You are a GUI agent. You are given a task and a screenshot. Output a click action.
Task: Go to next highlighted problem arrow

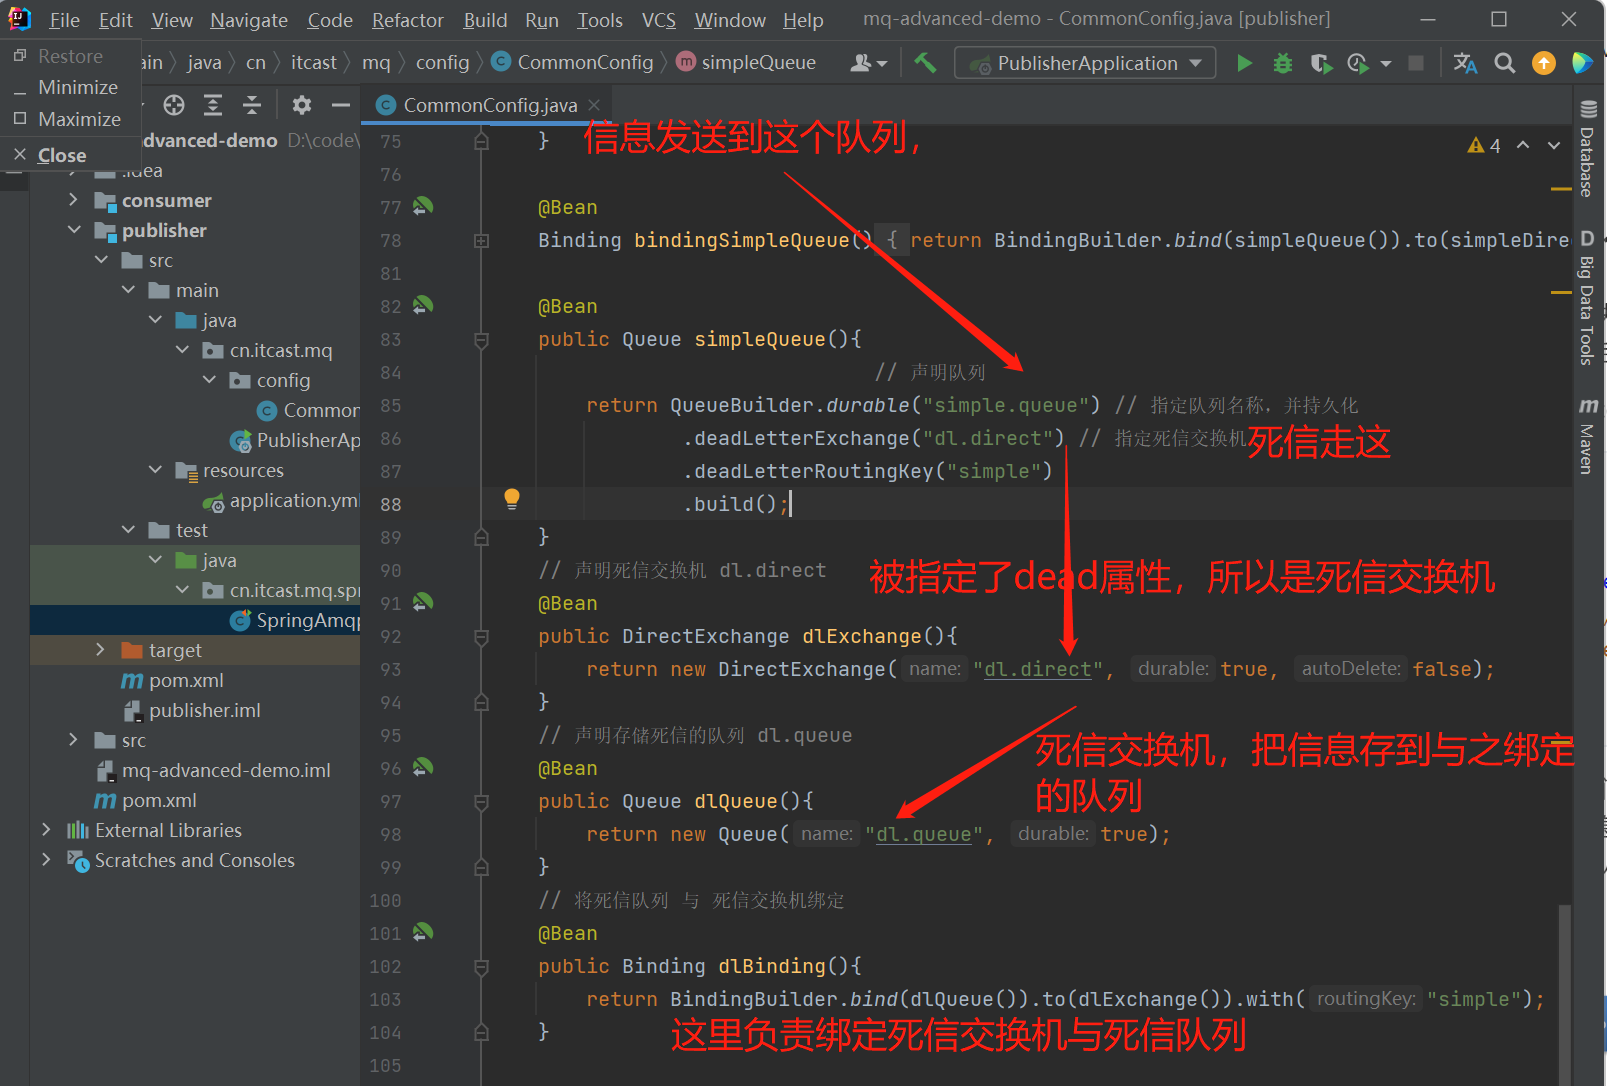point(1554,145)
